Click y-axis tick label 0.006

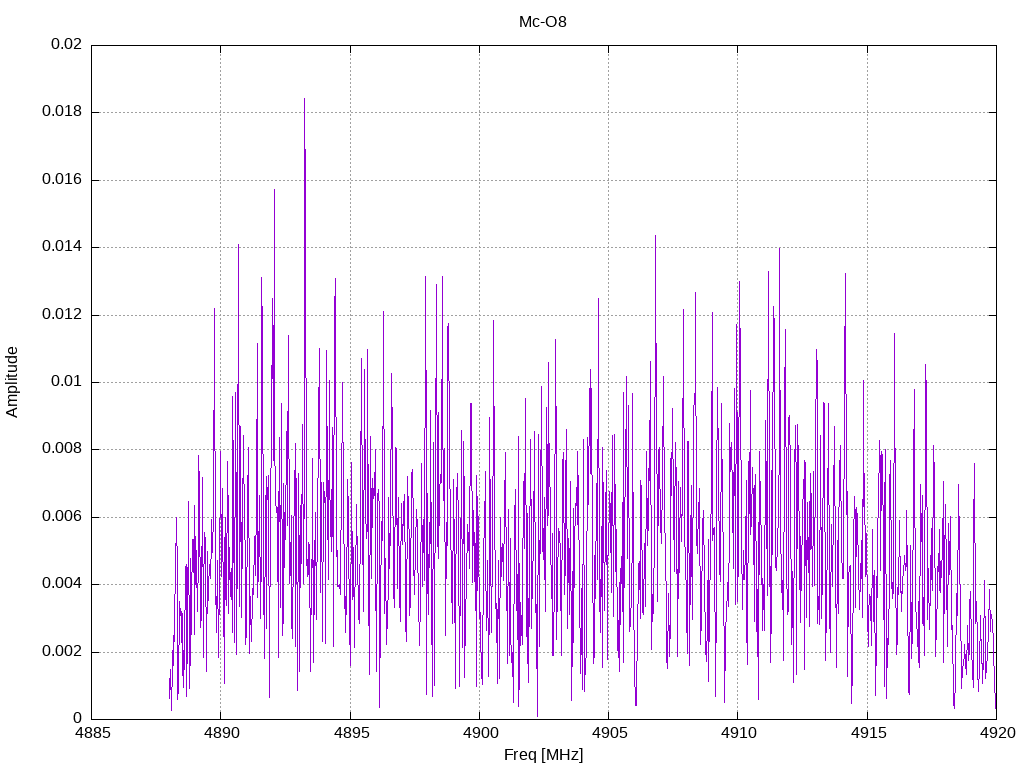pos(62,517)
